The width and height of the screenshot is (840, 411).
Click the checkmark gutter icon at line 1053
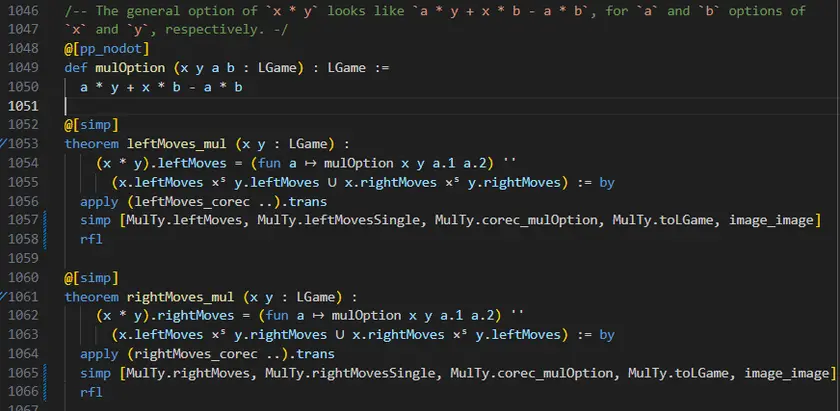tap(4, 143)
